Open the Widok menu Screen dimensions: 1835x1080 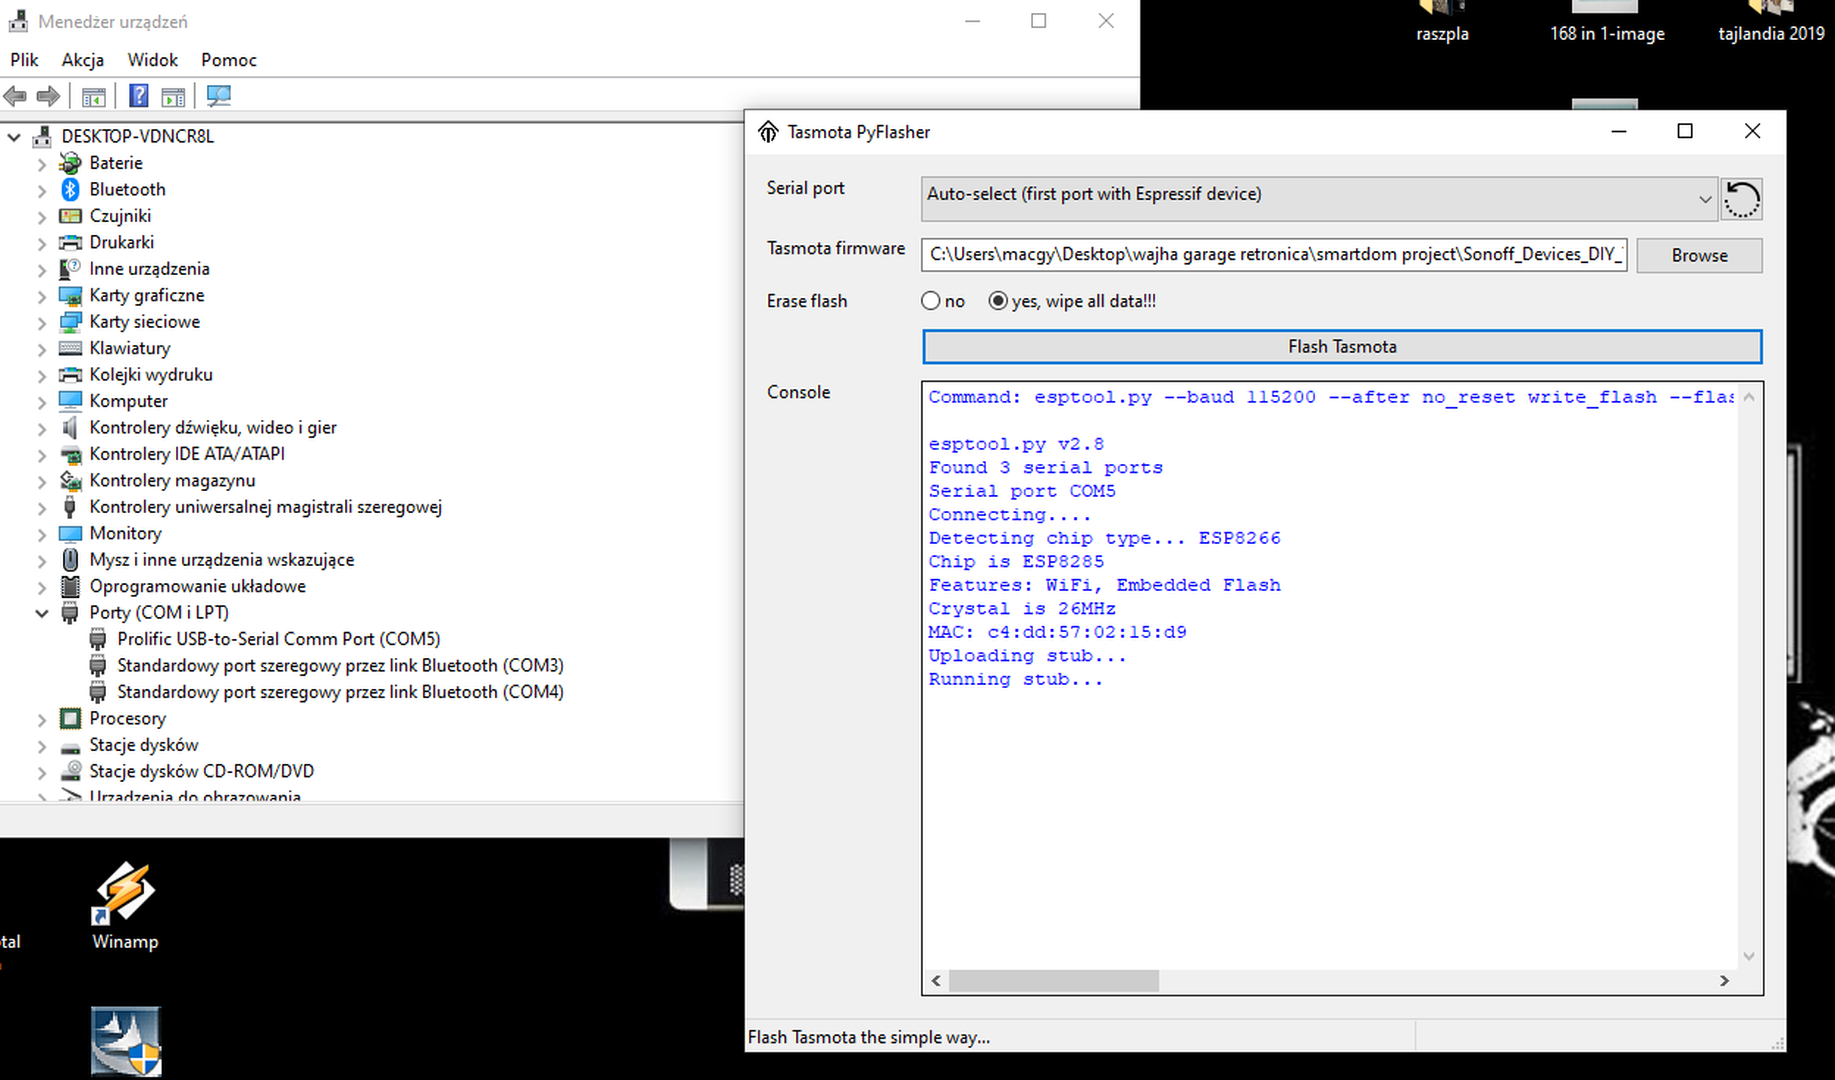153,60
